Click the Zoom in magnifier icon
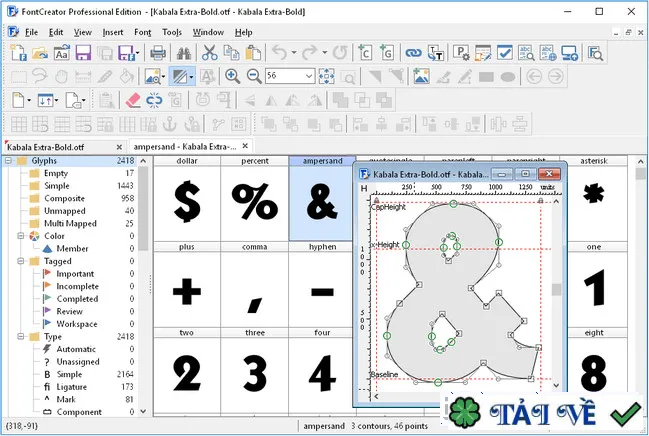Viewport: 649px width, 436px height. (x=232, y=76)
